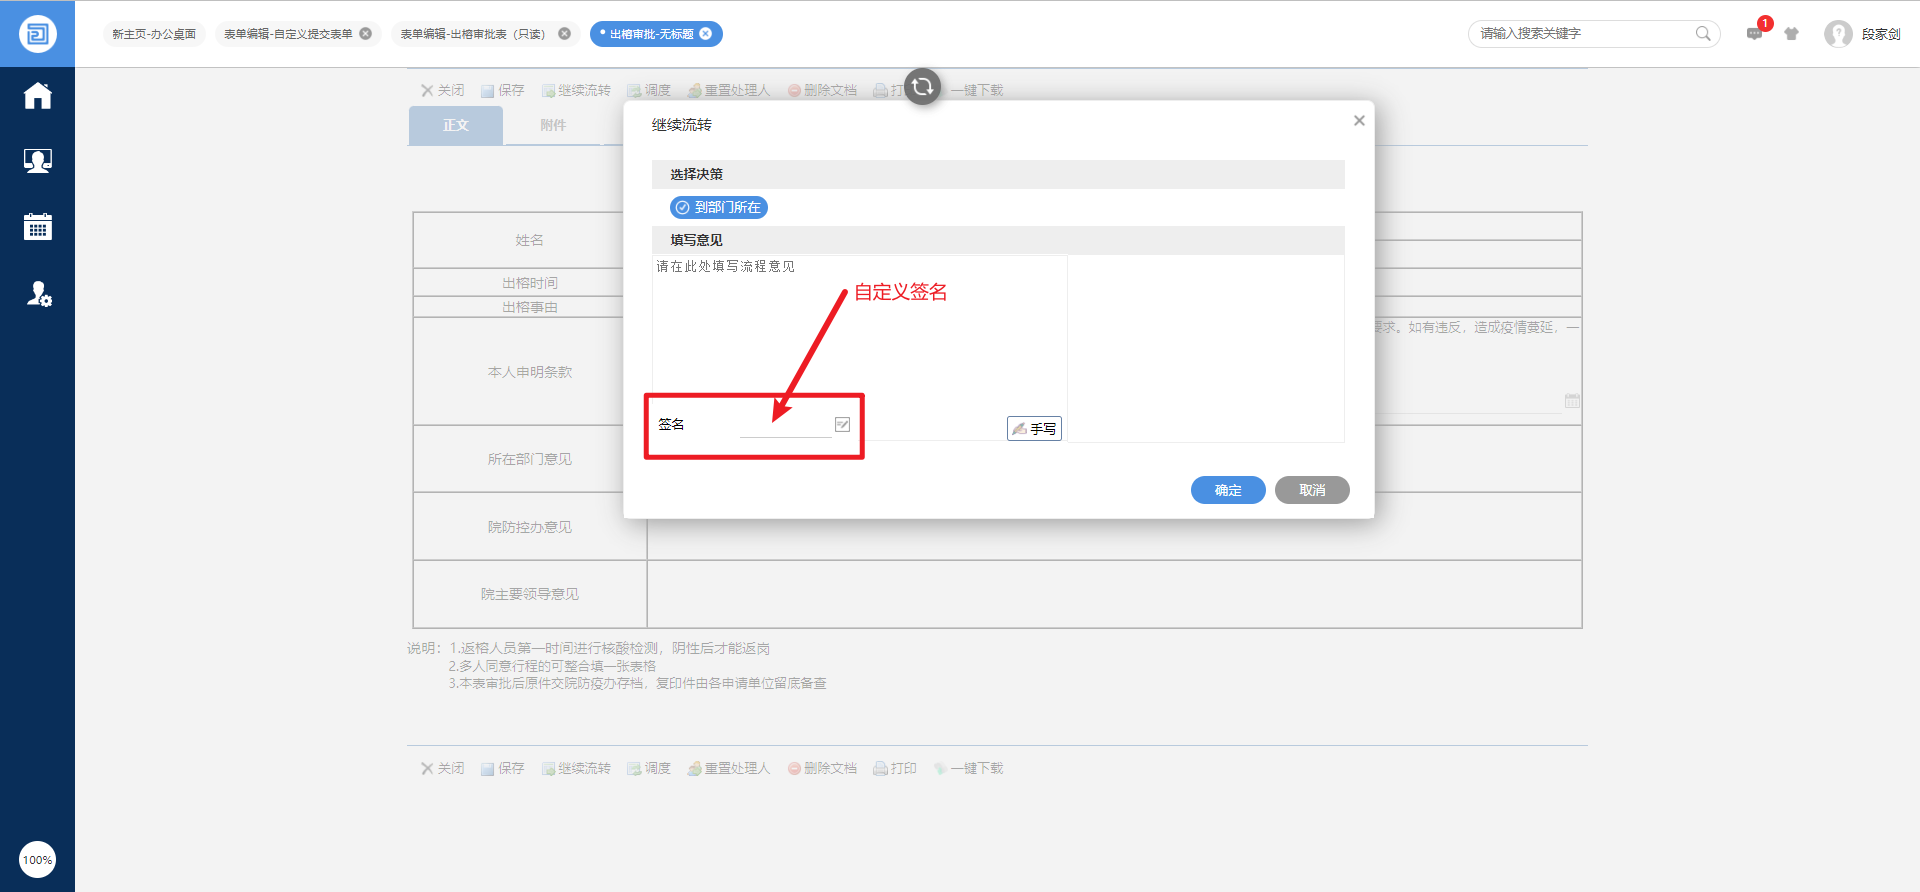
Task: Toggle the checkbox icon beside the 签名 field
Action: (x=842, y=424)
